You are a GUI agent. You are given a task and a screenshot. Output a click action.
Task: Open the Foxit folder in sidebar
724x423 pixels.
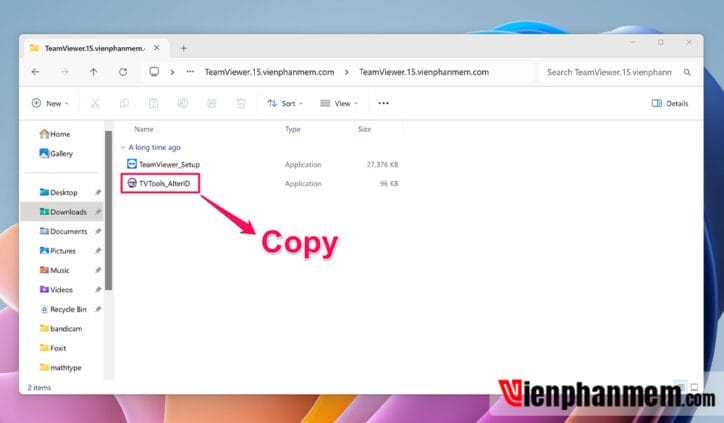53,348
